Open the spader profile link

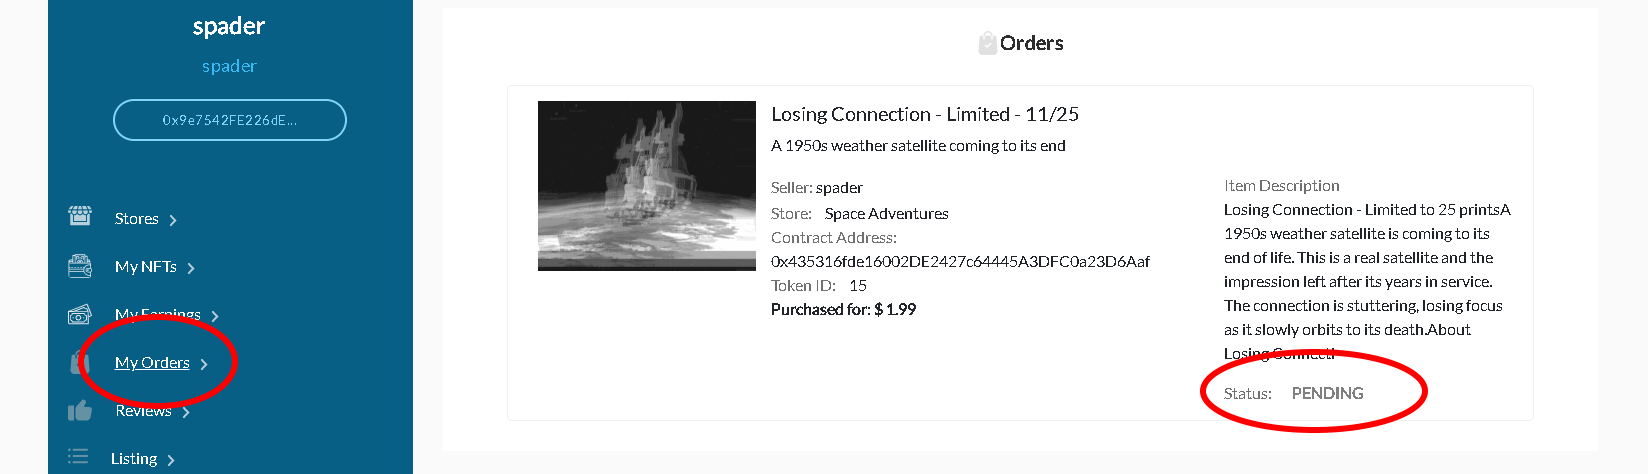[x=229, y=66]
